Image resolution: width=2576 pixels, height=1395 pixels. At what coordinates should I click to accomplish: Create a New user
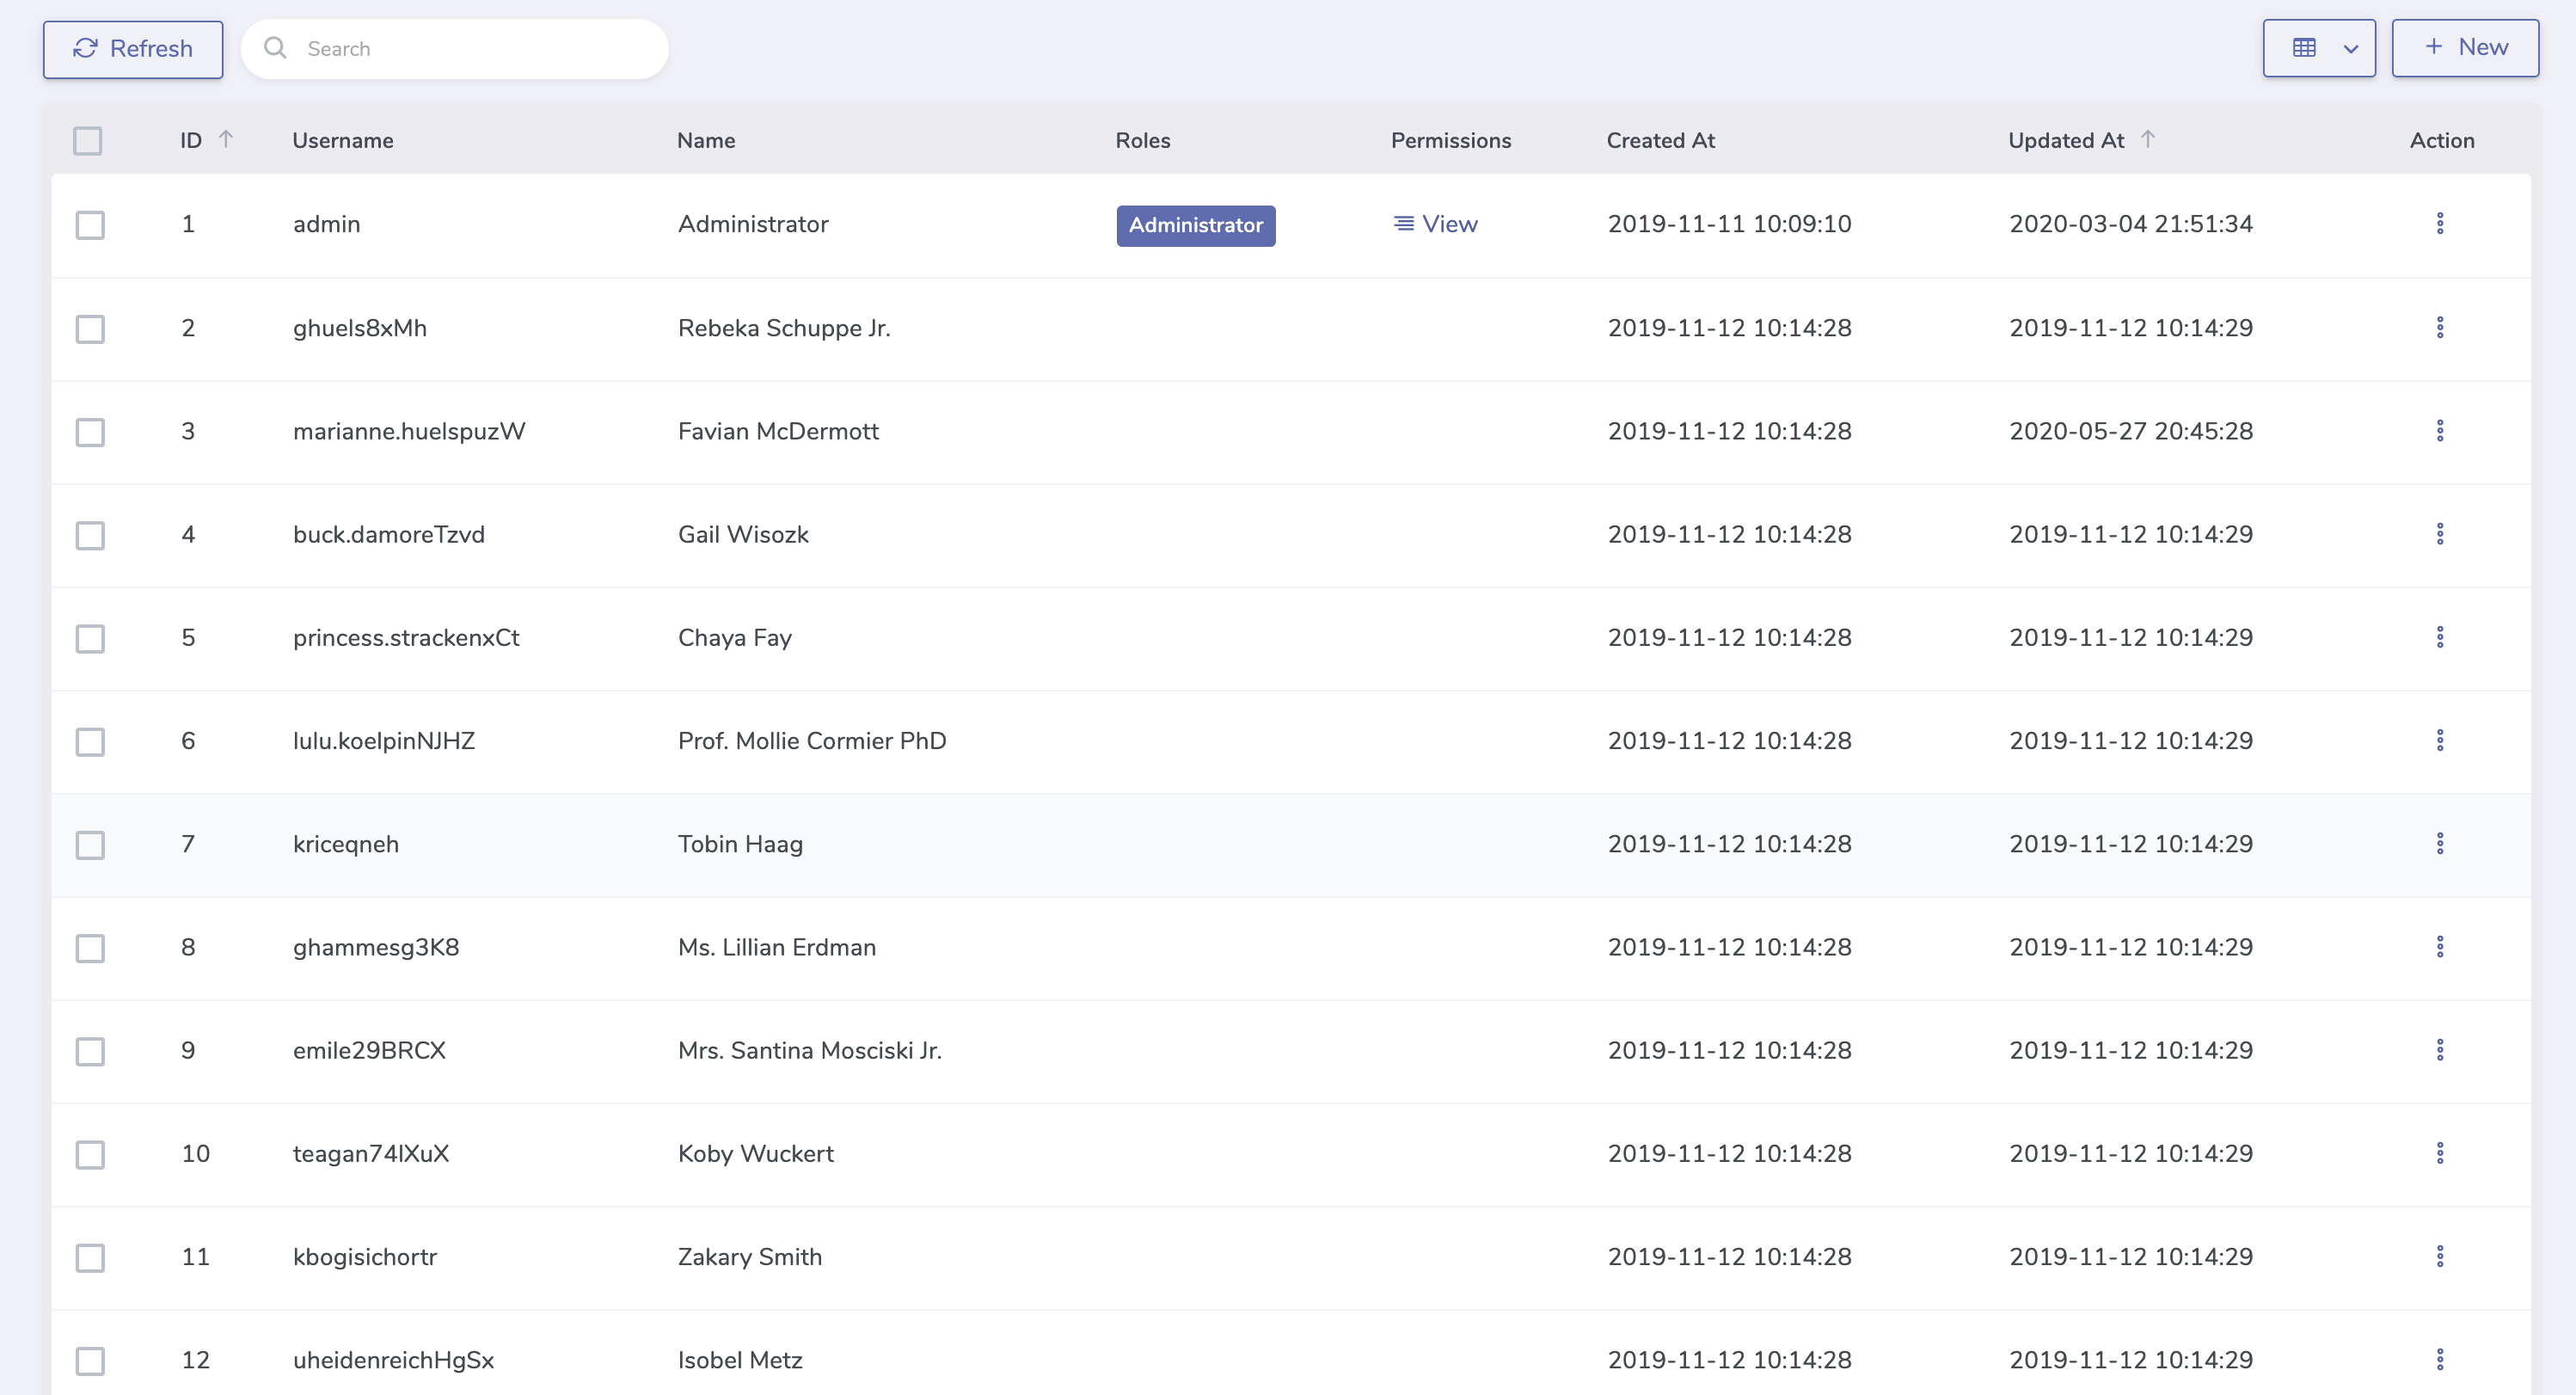[x=2465, y=48]
